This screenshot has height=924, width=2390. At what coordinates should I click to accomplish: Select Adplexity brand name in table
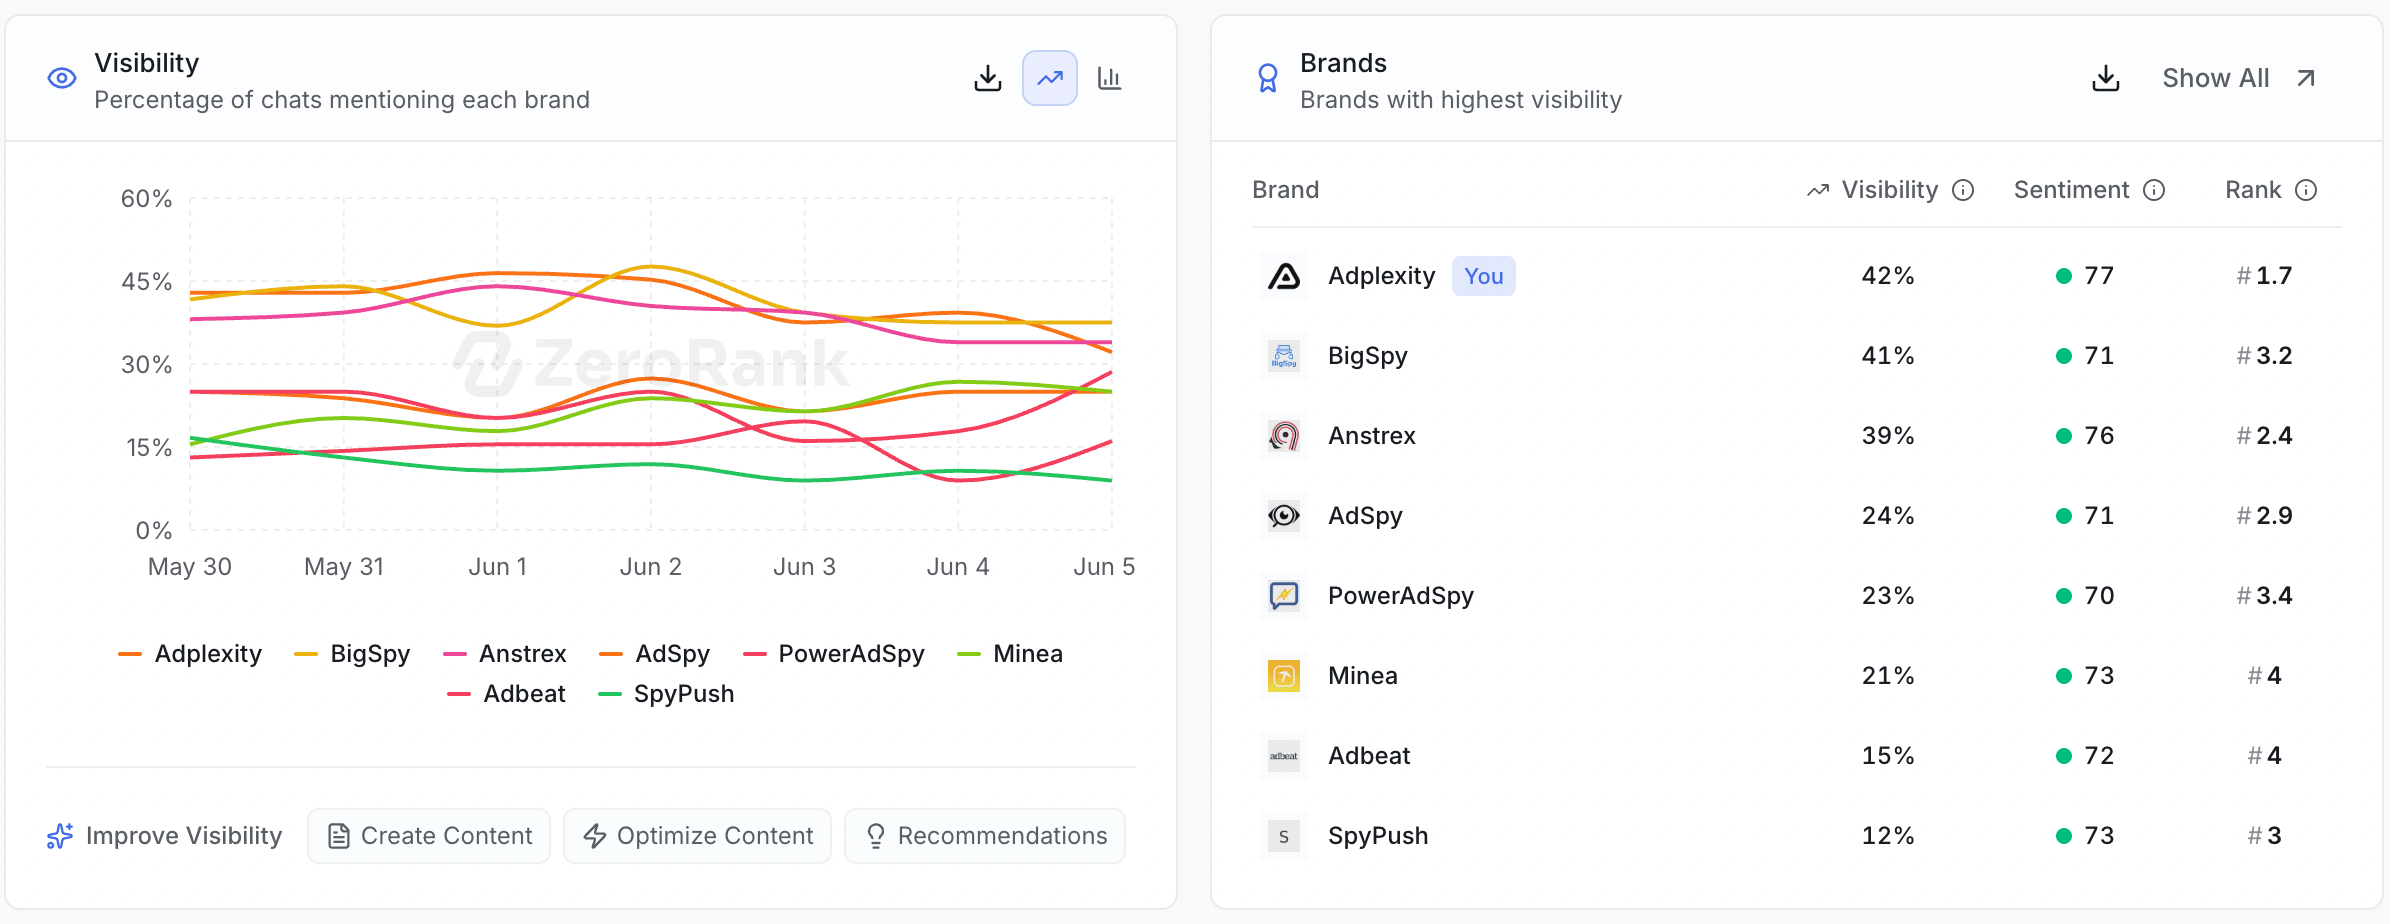(x=1381, y=276)
